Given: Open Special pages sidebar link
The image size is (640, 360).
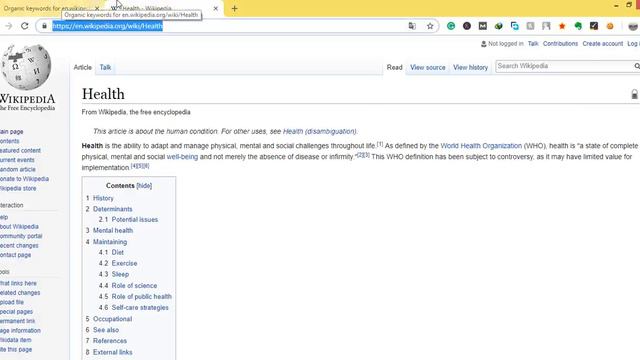Looking at the screenshot, I should 16,311.
